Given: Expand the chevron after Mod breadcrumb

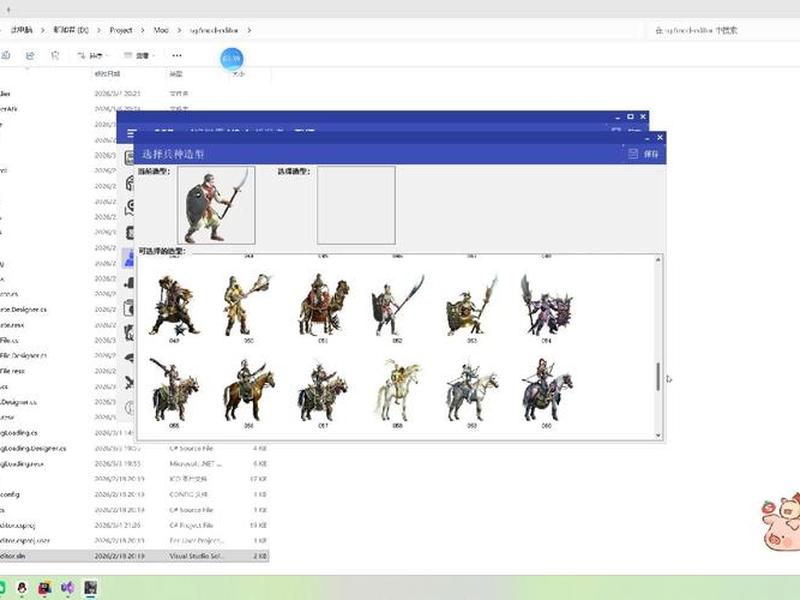Looking at the screenshot, I should coord(179,30).
